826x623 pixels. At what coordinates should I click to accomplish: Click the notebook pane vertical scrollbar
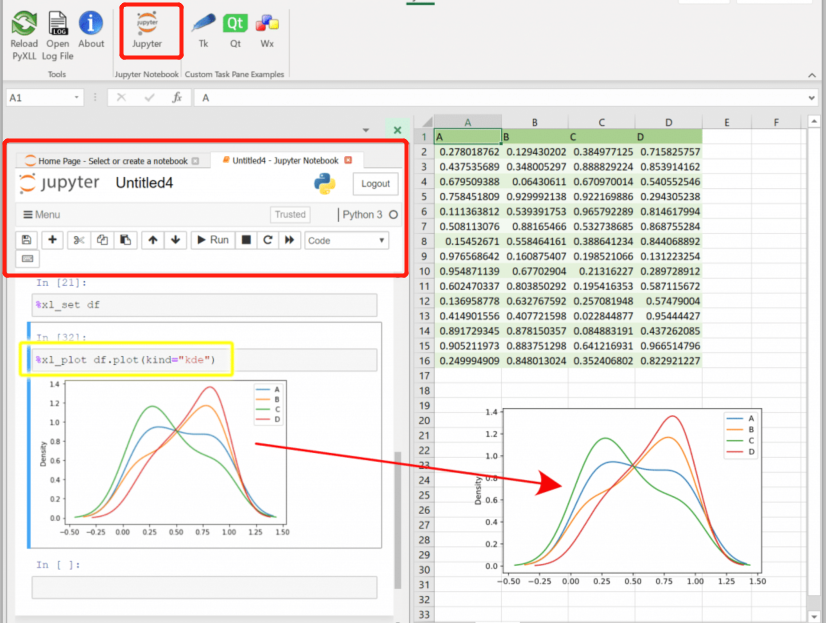[398, 519]
